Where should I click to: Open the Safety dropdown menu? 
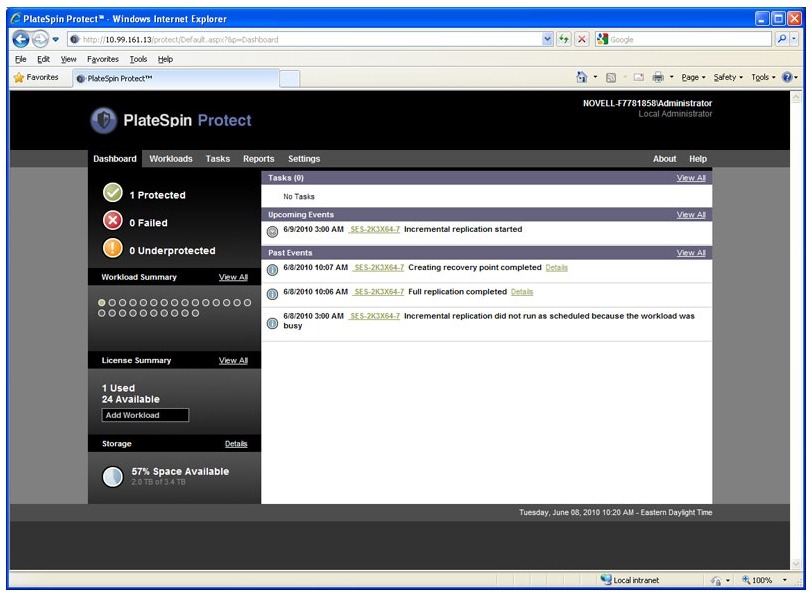coord(728,77)
